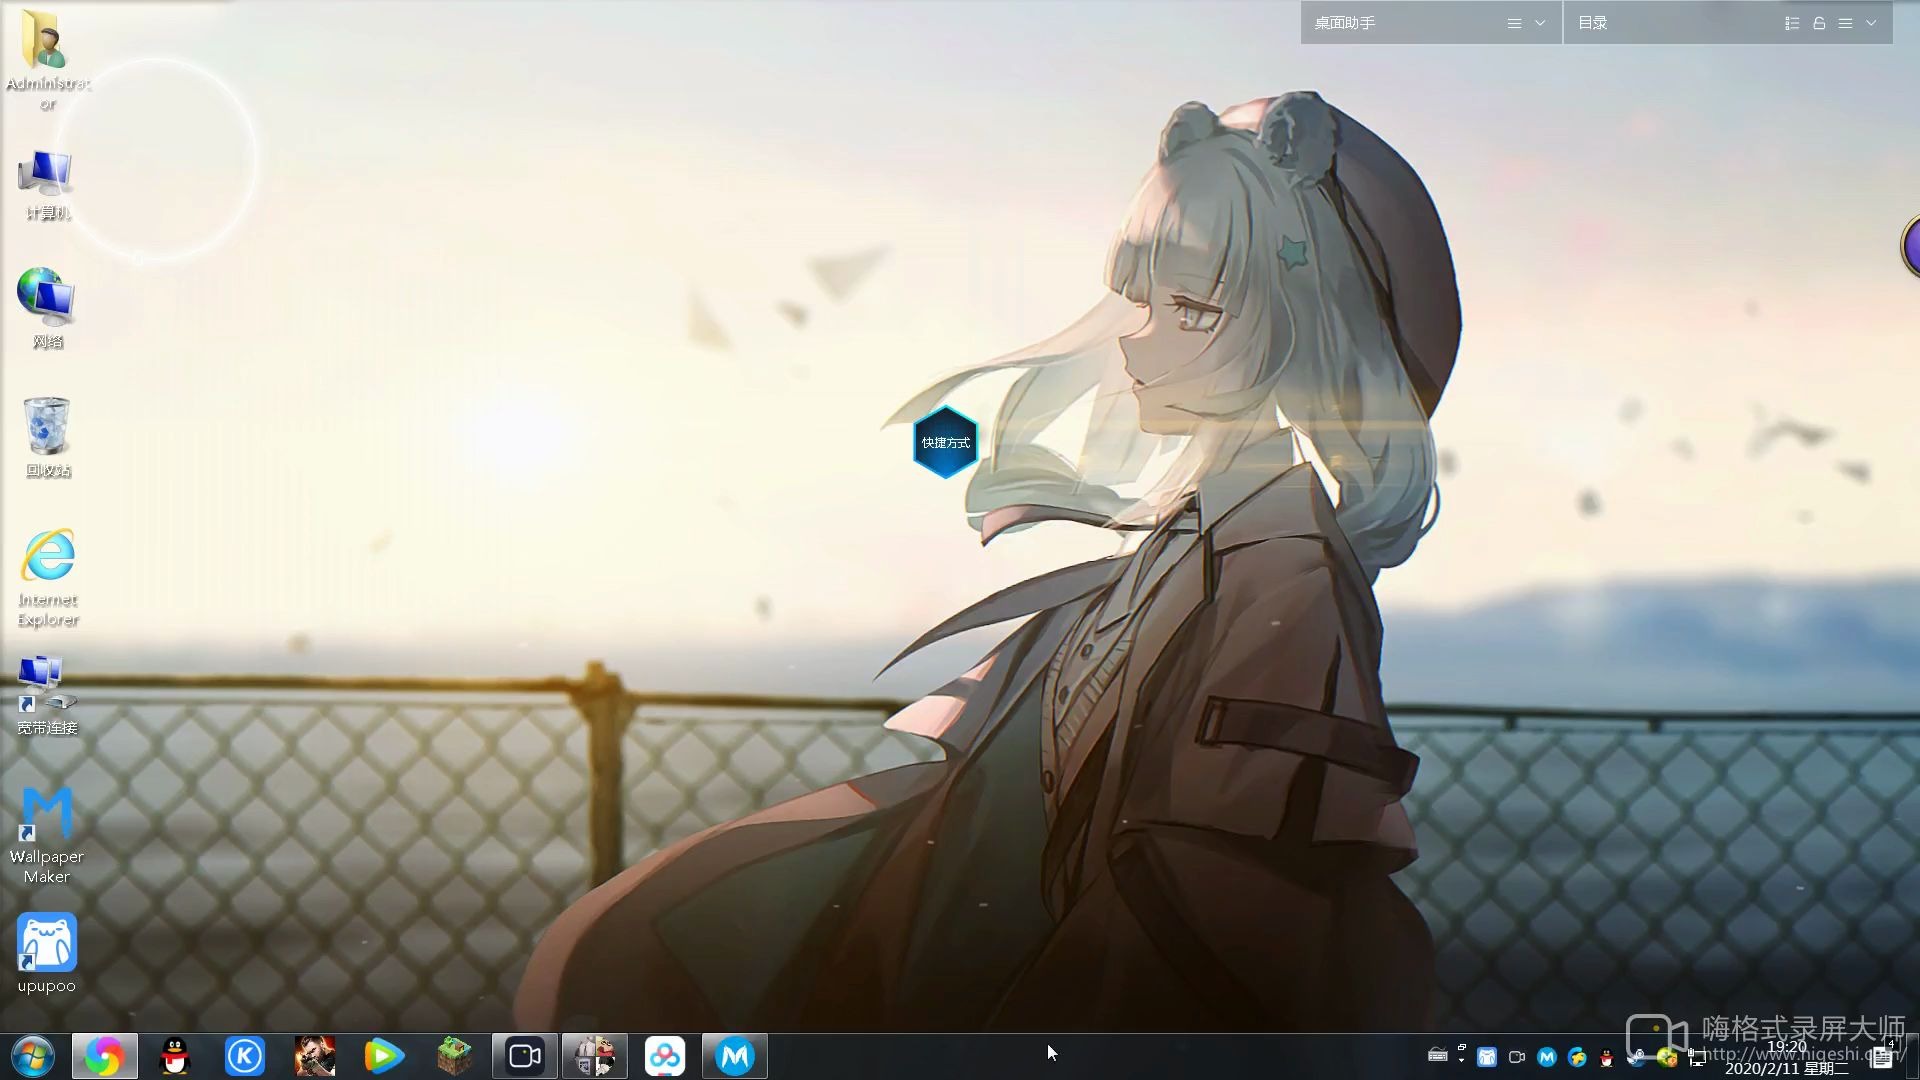Open QQ penguin from the taskbar
1920x1080 pixels.
175,1056
